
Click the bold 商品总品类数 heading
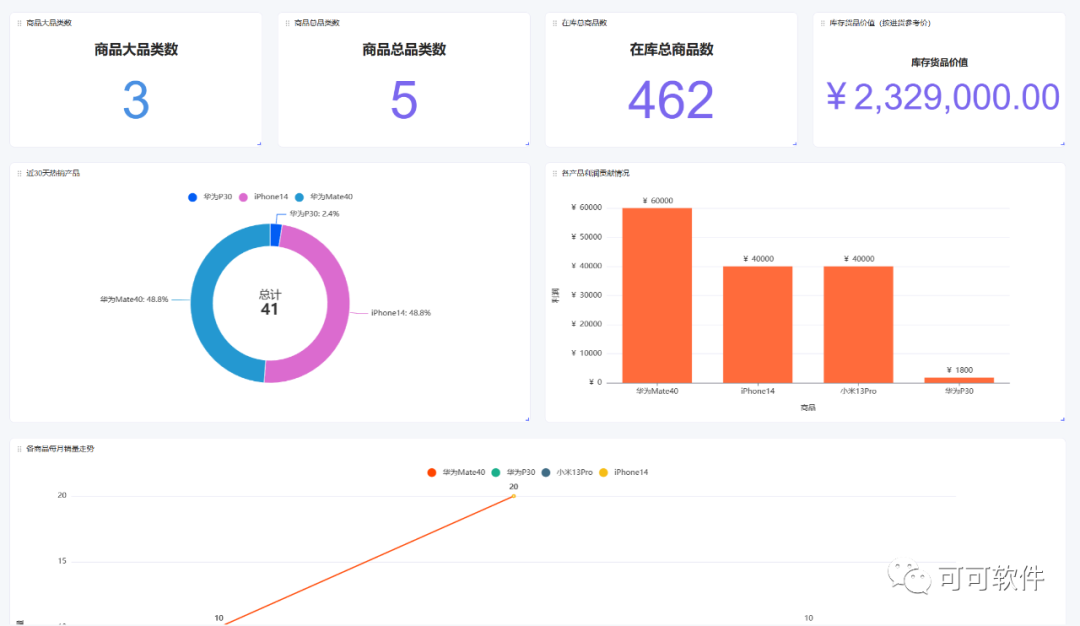click(404, 50)
